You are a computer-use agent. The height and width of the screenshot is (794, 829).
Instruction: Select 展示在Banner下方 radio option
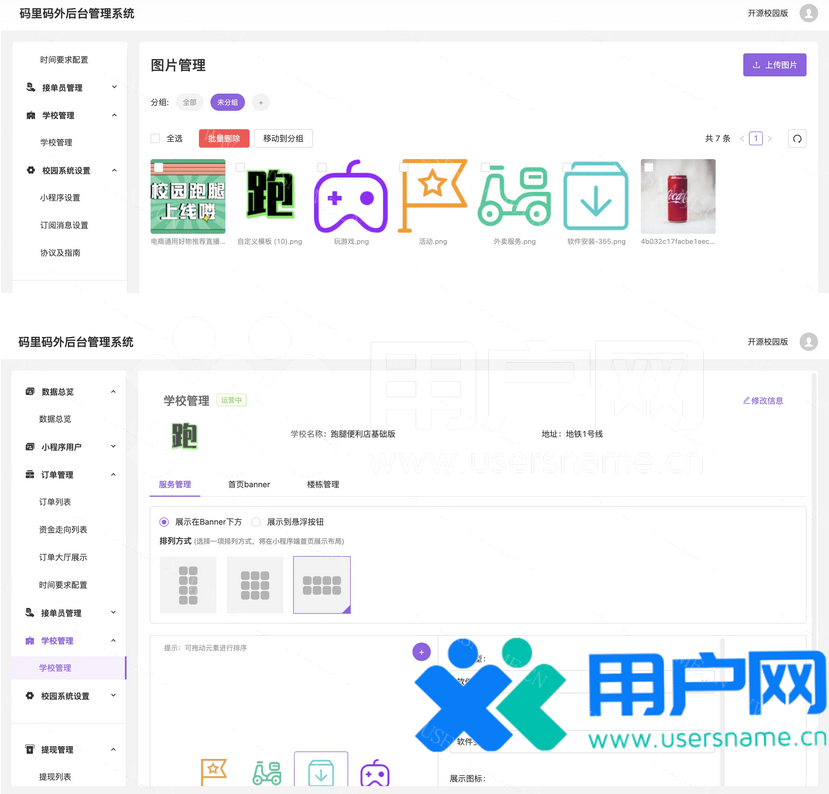[164, 522]
